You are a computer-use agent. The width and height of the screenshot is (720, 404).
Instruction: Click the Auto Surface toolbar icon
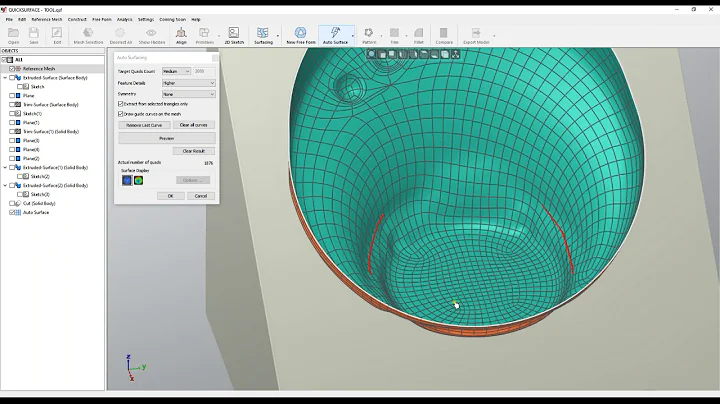335,35
